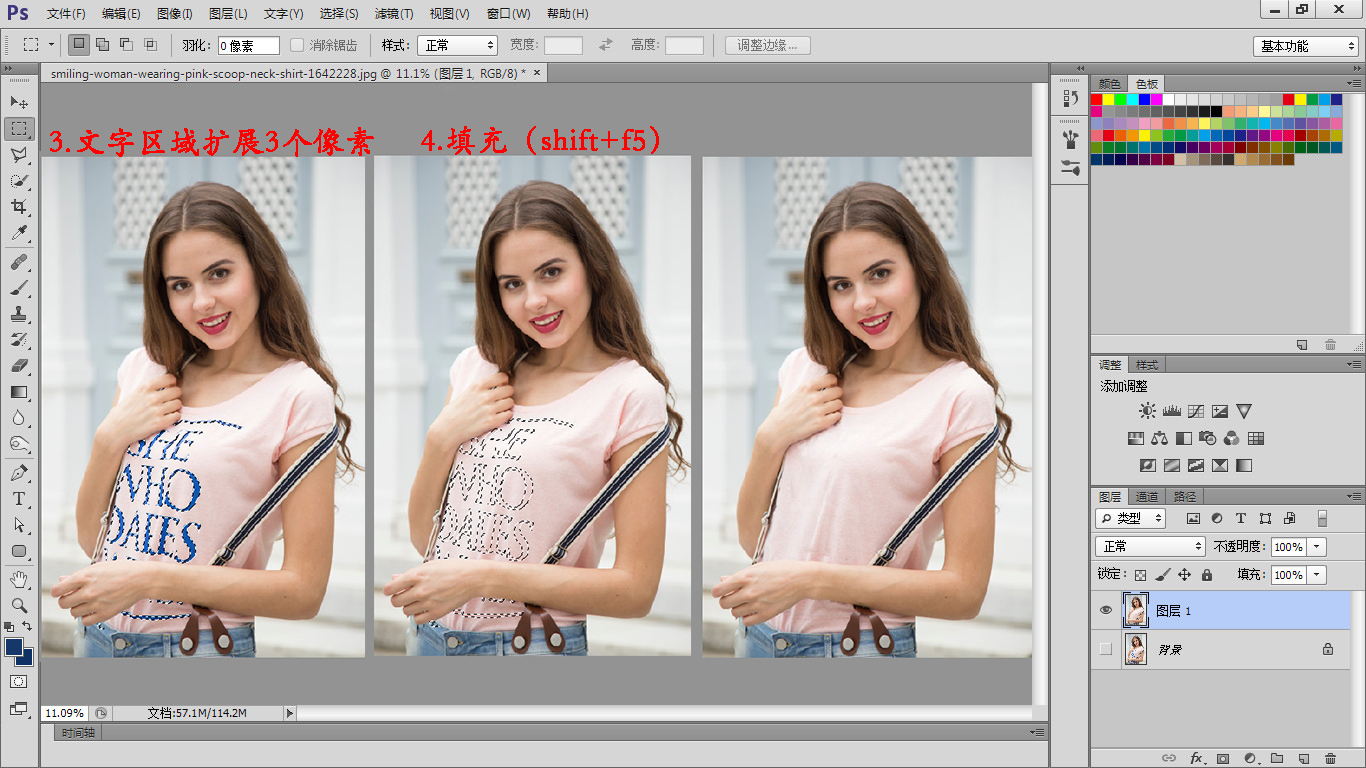Add a Color Balance adjustment
This screenshot has width=1366, height=768.
pyautogui.click(x=1159, y=438)
